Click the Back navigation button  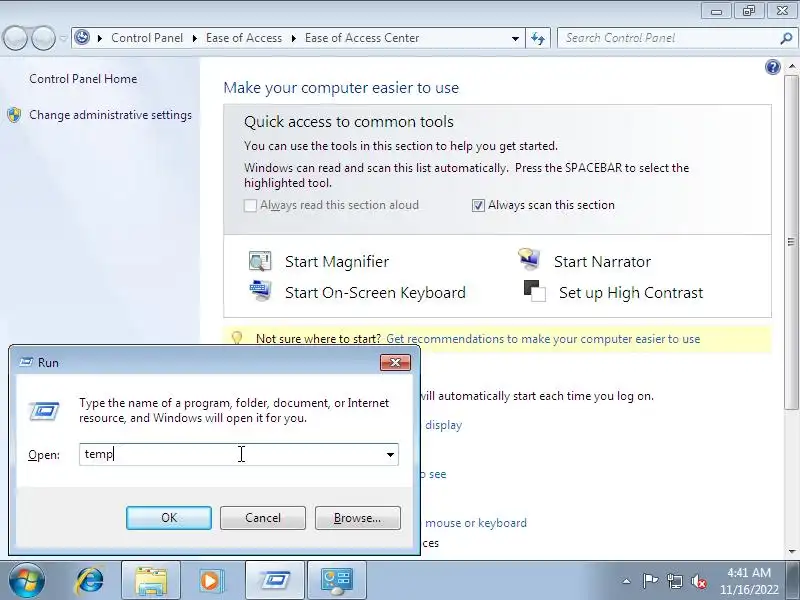[15, 38]
